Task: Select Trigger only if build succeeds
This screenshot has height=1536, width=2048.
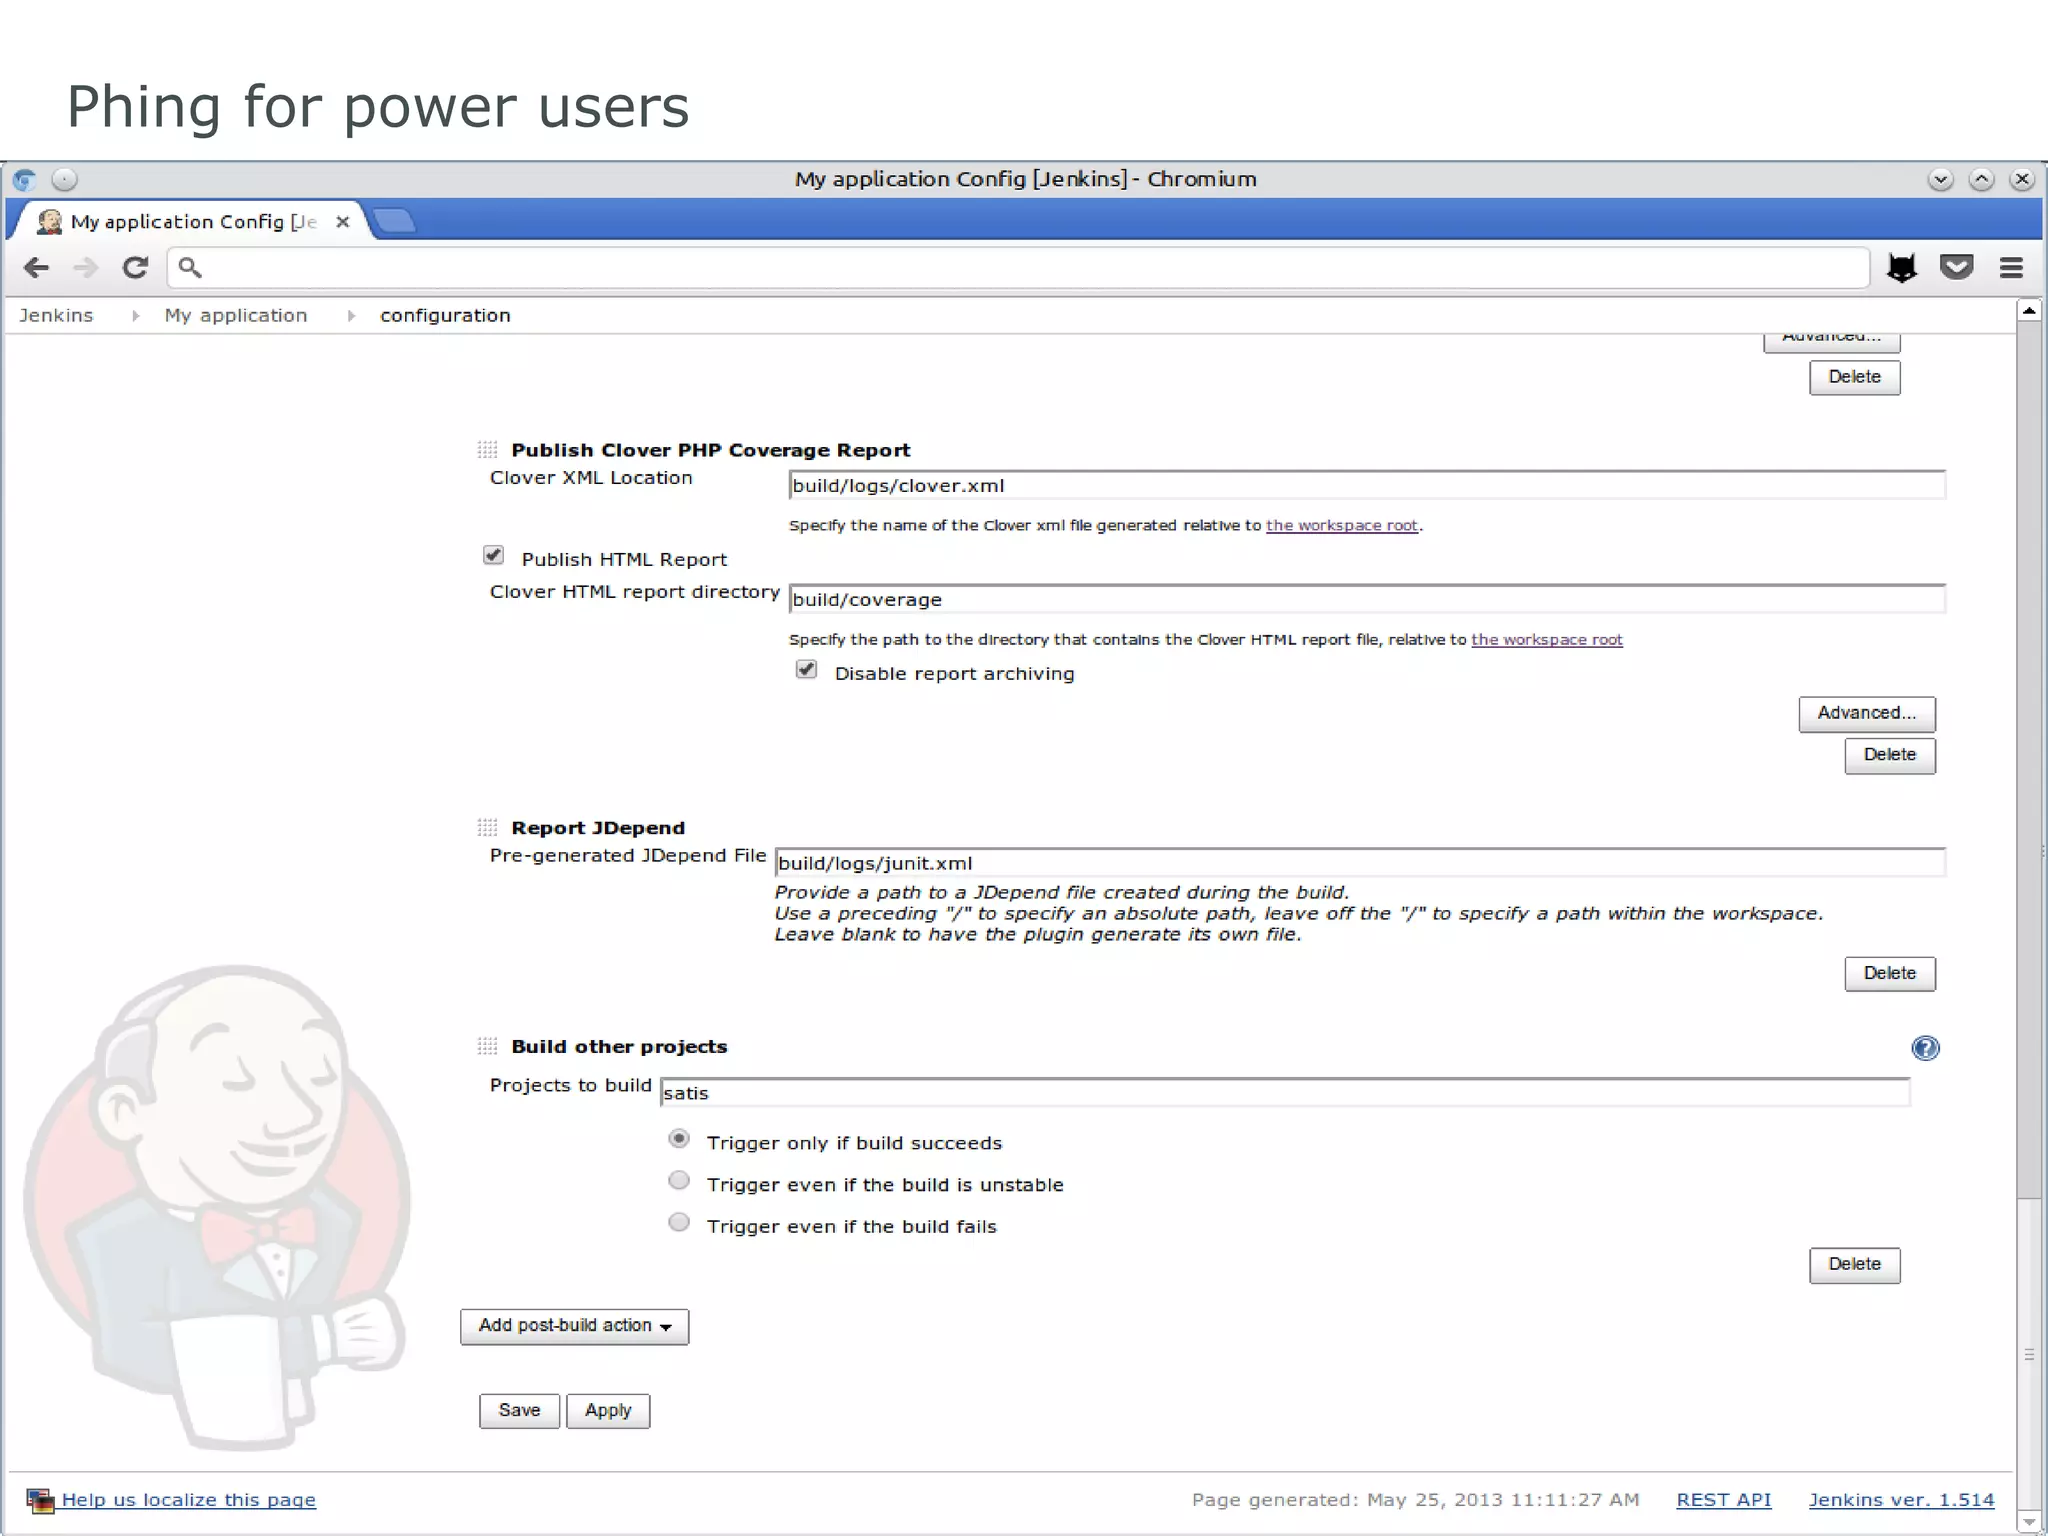Action: pos(679,1139)
